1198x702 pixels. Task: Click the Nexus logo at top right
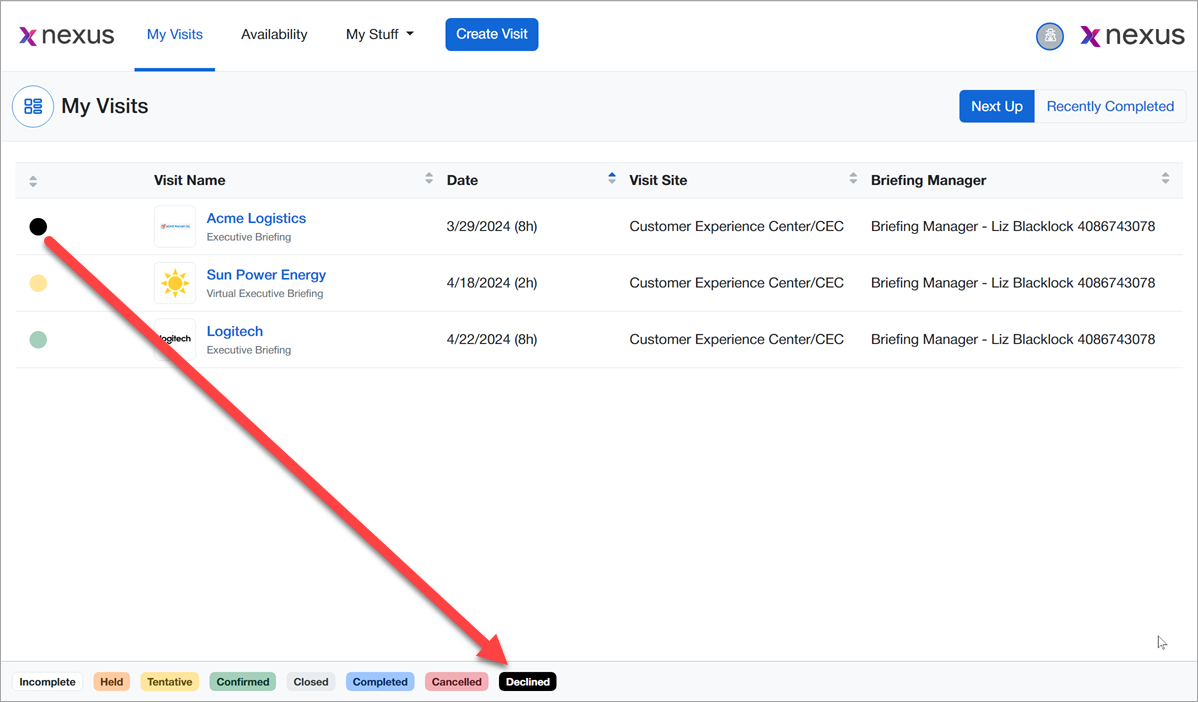[x=1132, y=35]
